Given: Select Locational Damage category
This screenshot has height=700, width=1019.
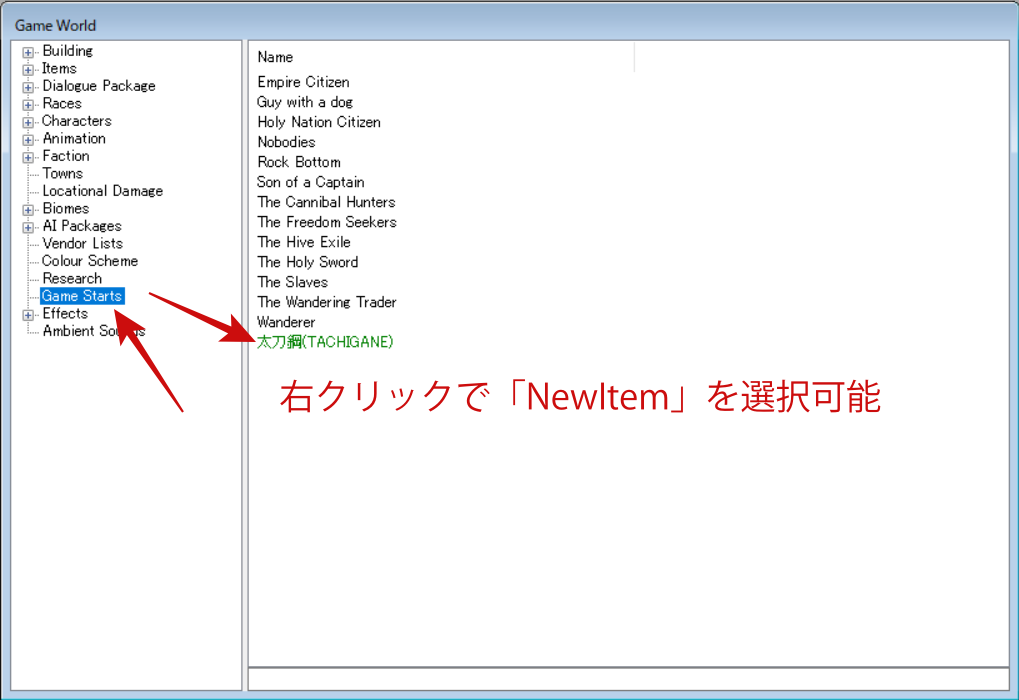Looking at the screenshot, I should (102, 191).
